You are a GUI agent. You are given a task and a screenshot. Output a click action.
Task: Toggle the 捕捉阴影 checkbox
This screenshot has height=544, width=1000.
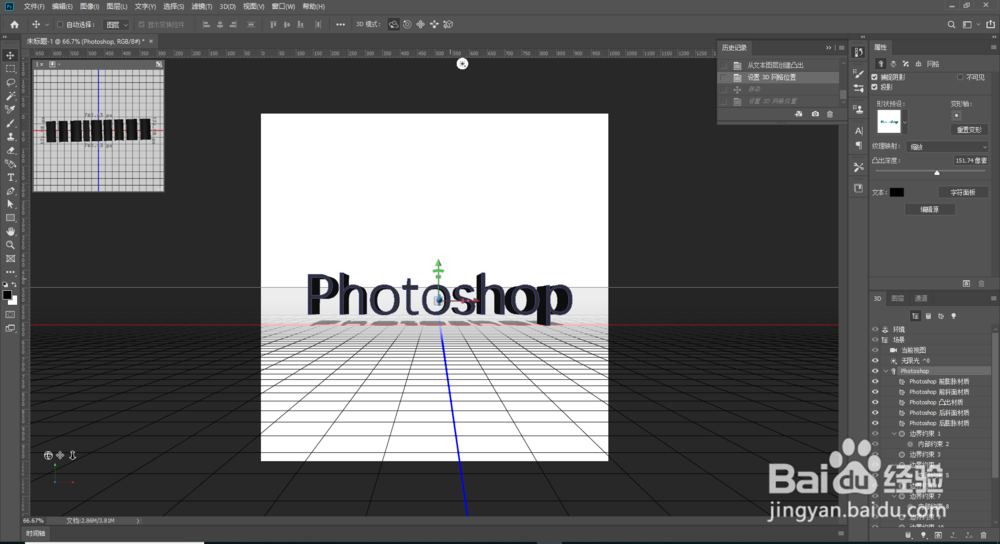[x=875, y=77]
